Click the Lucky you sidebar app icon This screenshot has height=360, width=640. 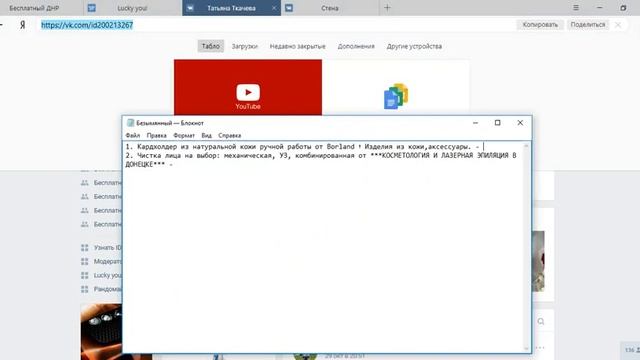(84, 276)
